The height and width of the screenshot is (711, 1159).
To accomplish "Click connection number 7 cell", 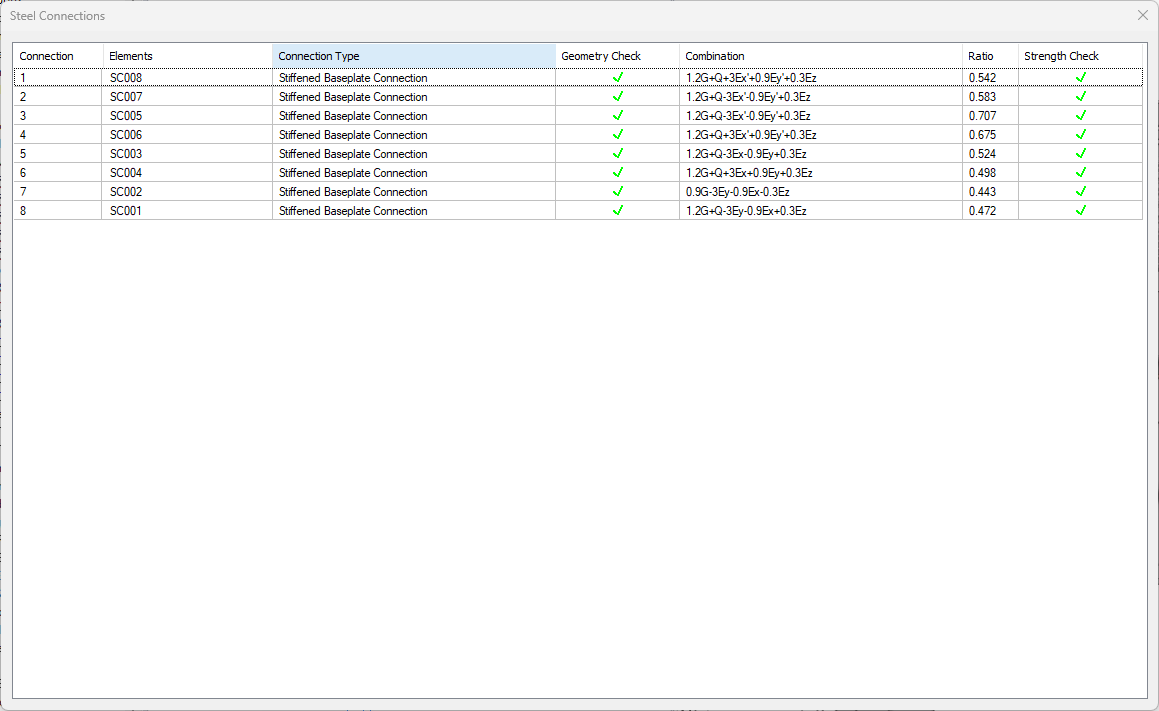I will coord(58,191).
